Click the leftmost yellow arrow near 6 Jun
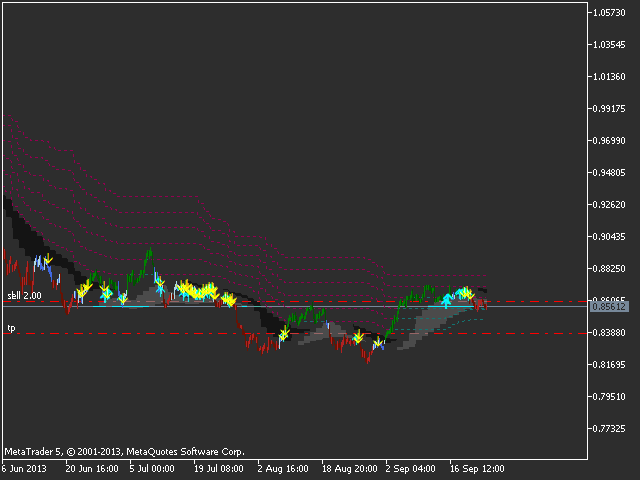Viewport: 640px width, 480px height. [47, 260]
